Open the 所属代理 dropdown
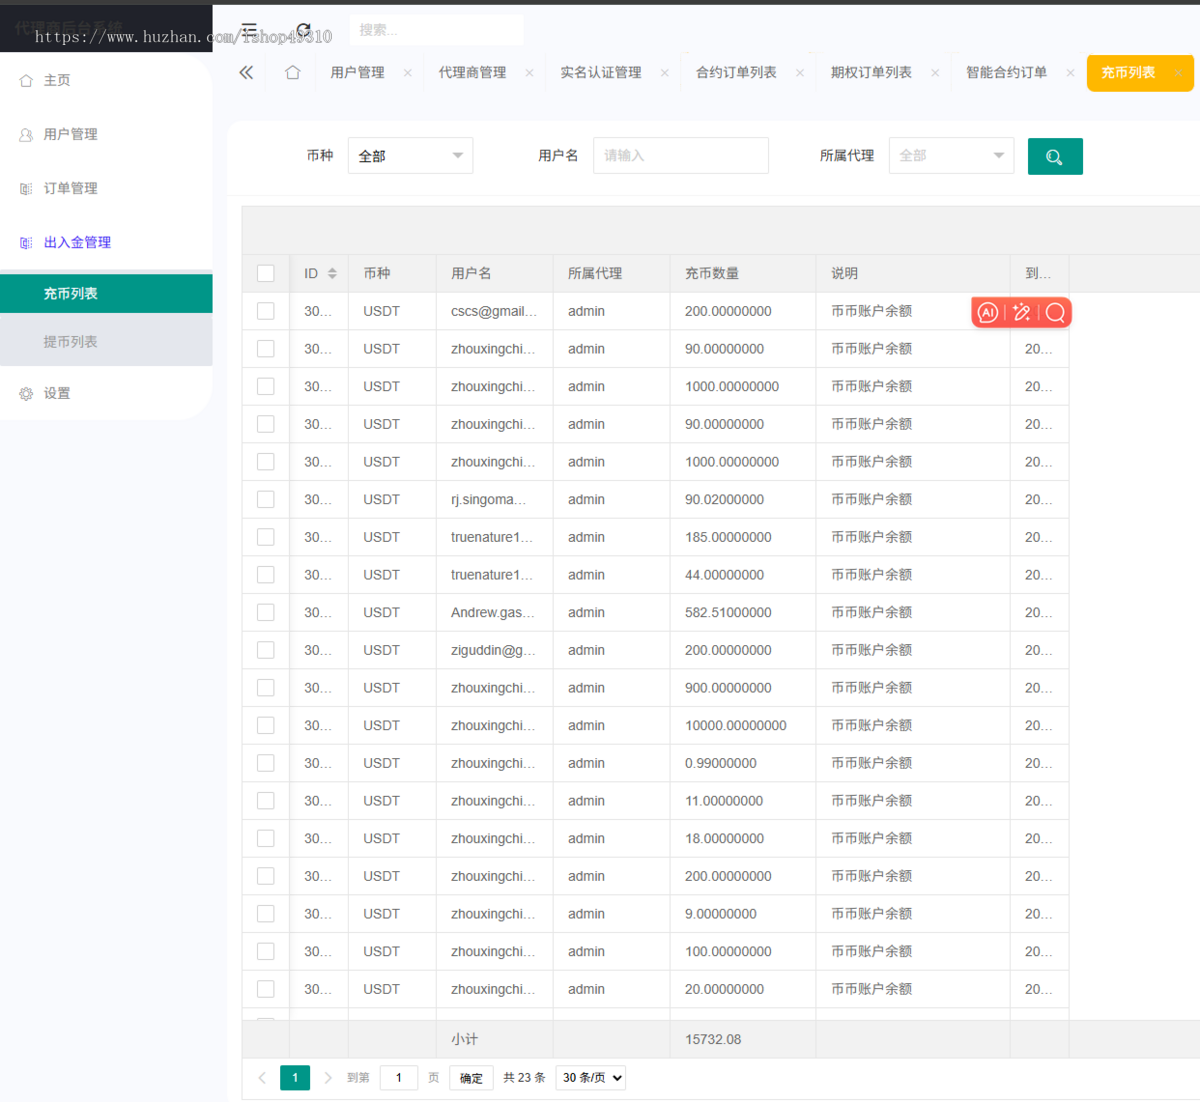This screenshot has height=1102, width=1200. (951, 156)
